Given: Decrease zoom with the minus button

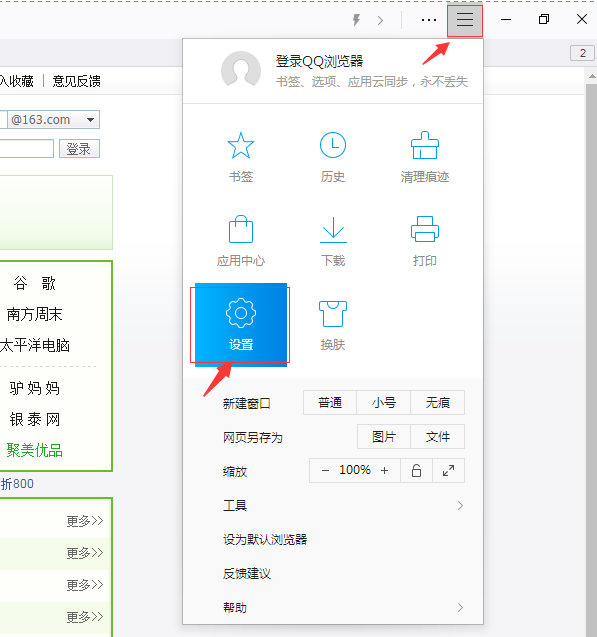Looking at the screenshot, I should (x=325, y=470).
